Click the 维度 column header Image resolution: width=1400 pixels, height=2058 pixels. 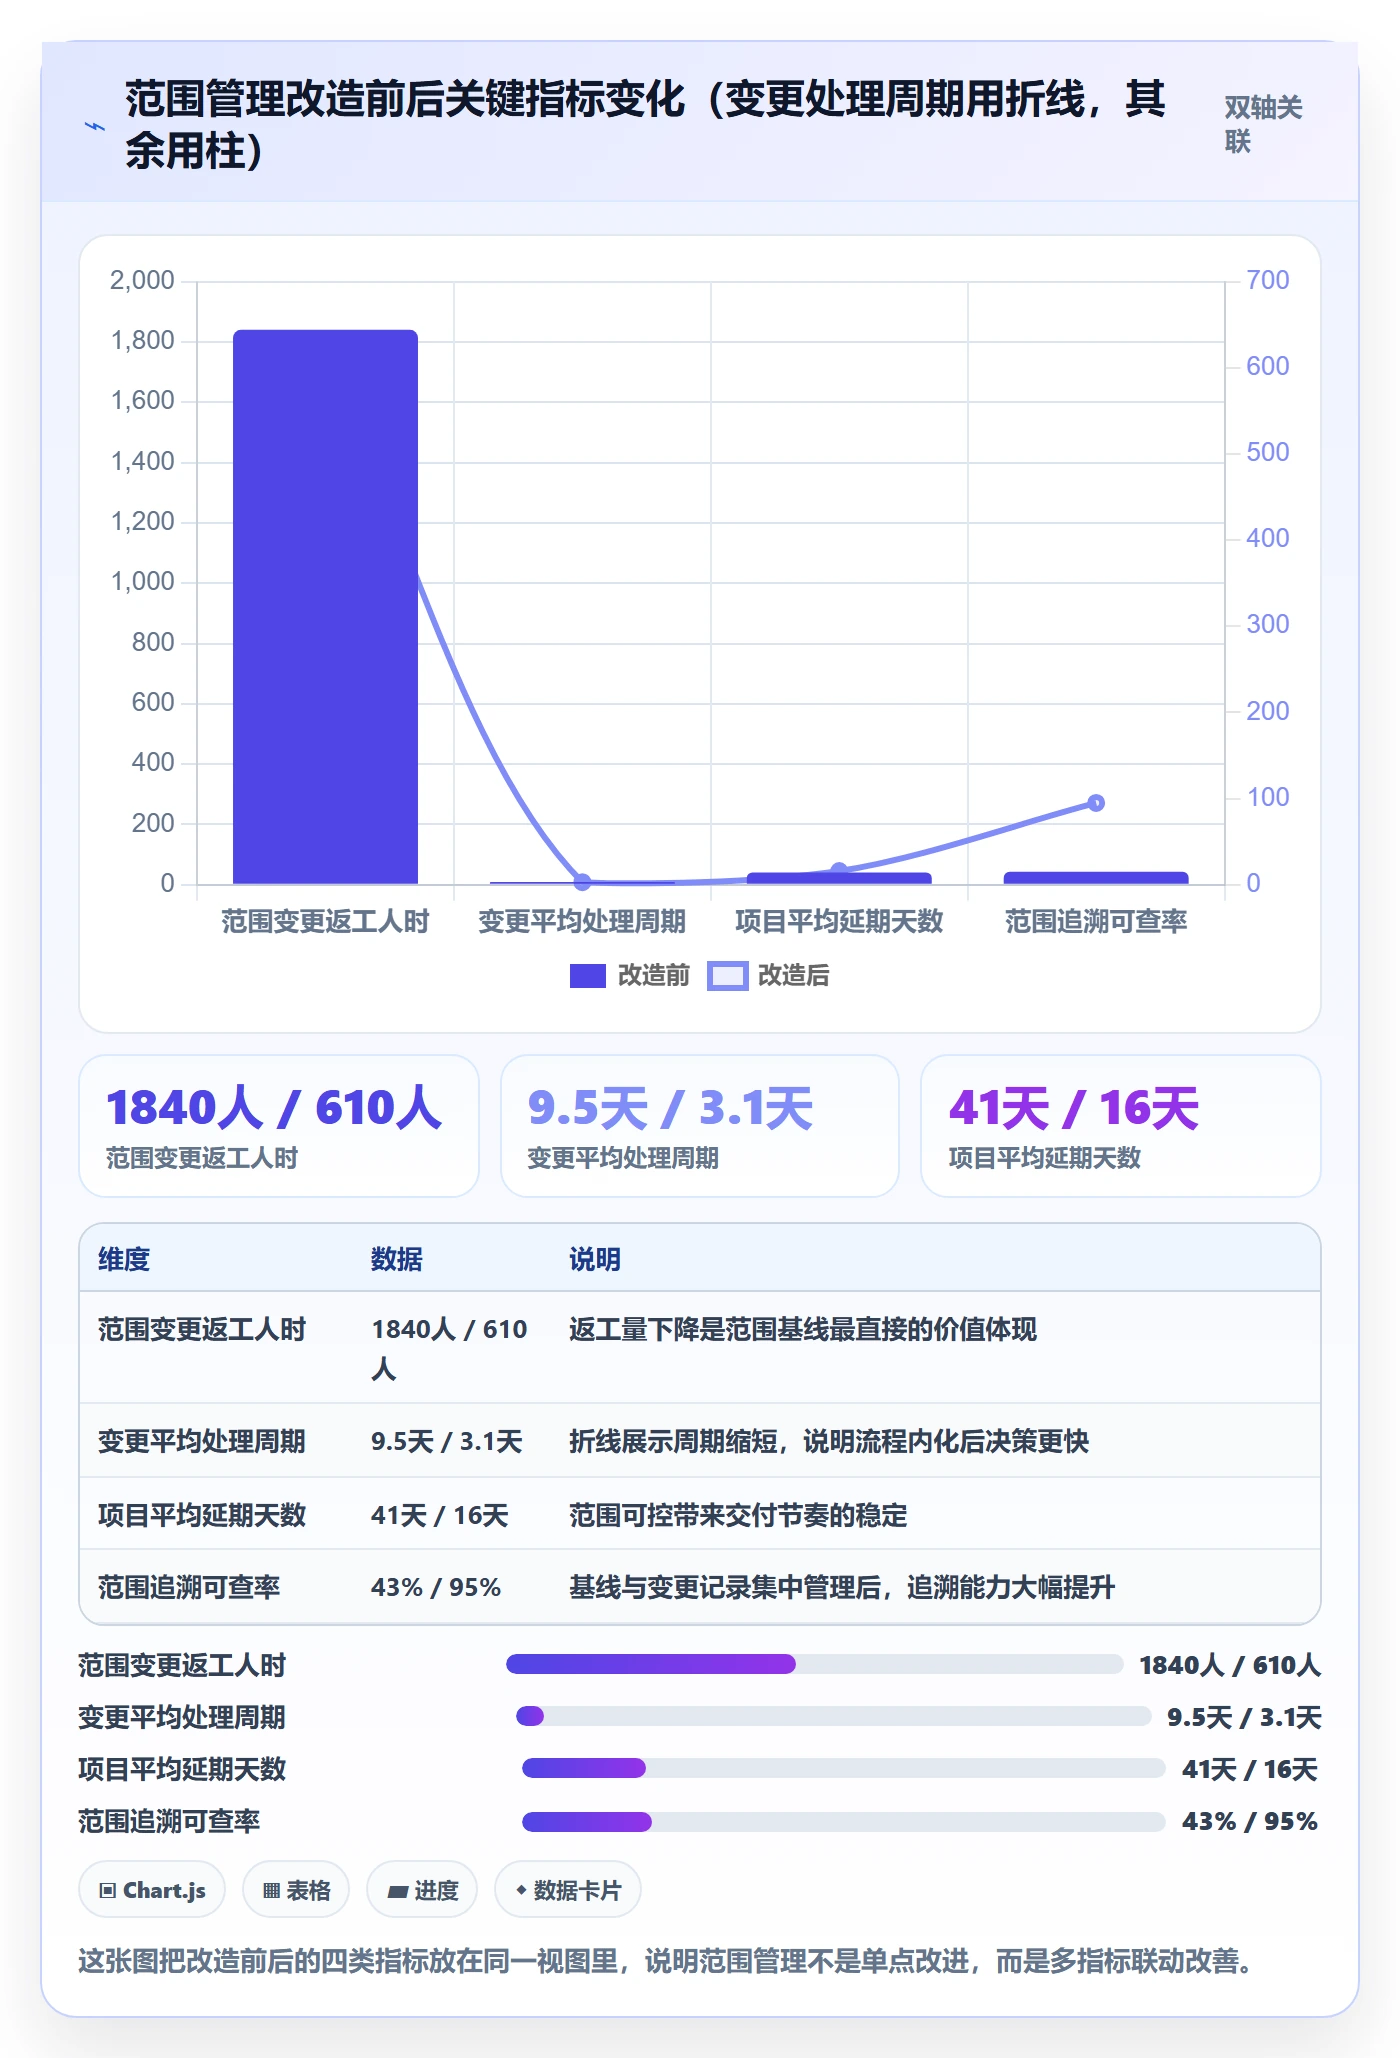click(124, 1259)
